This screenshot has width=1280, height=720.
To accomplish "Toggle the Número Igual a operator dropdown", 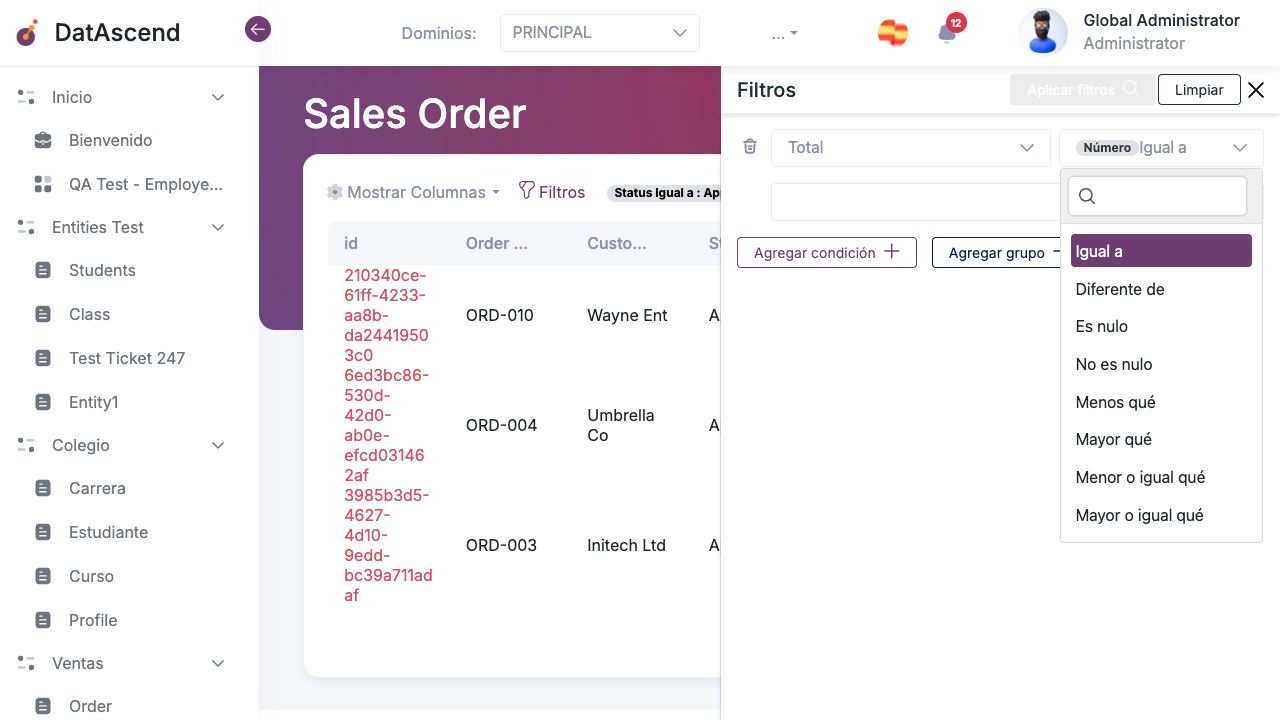I will click(1161, 148).
